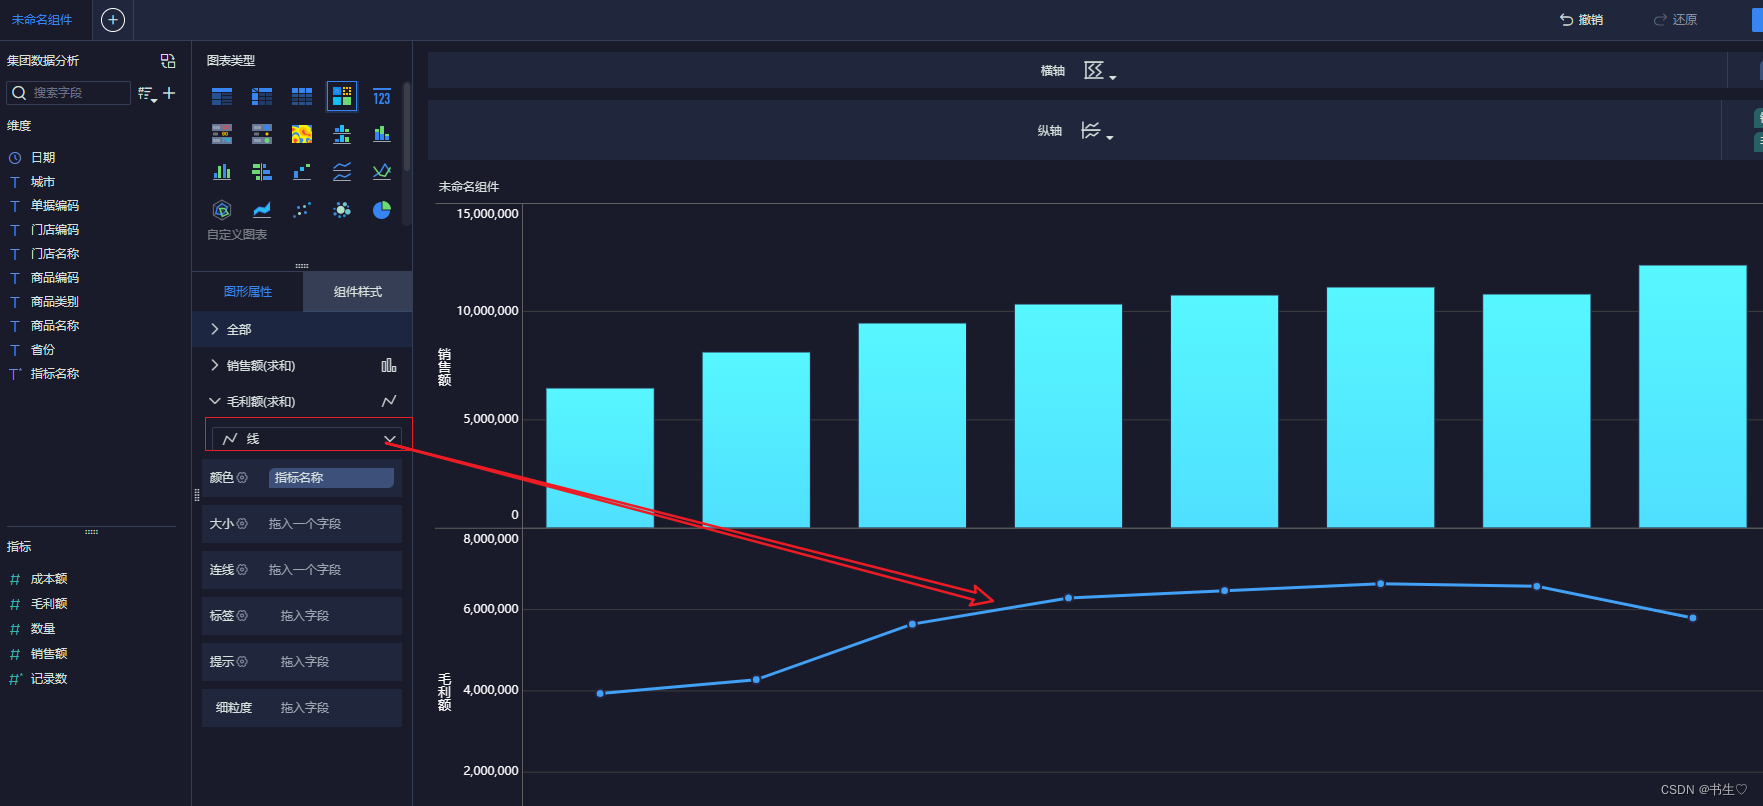Select the bubble chart icon
Viewport: 1763px width, 806px height.
(x=342, y=210)
